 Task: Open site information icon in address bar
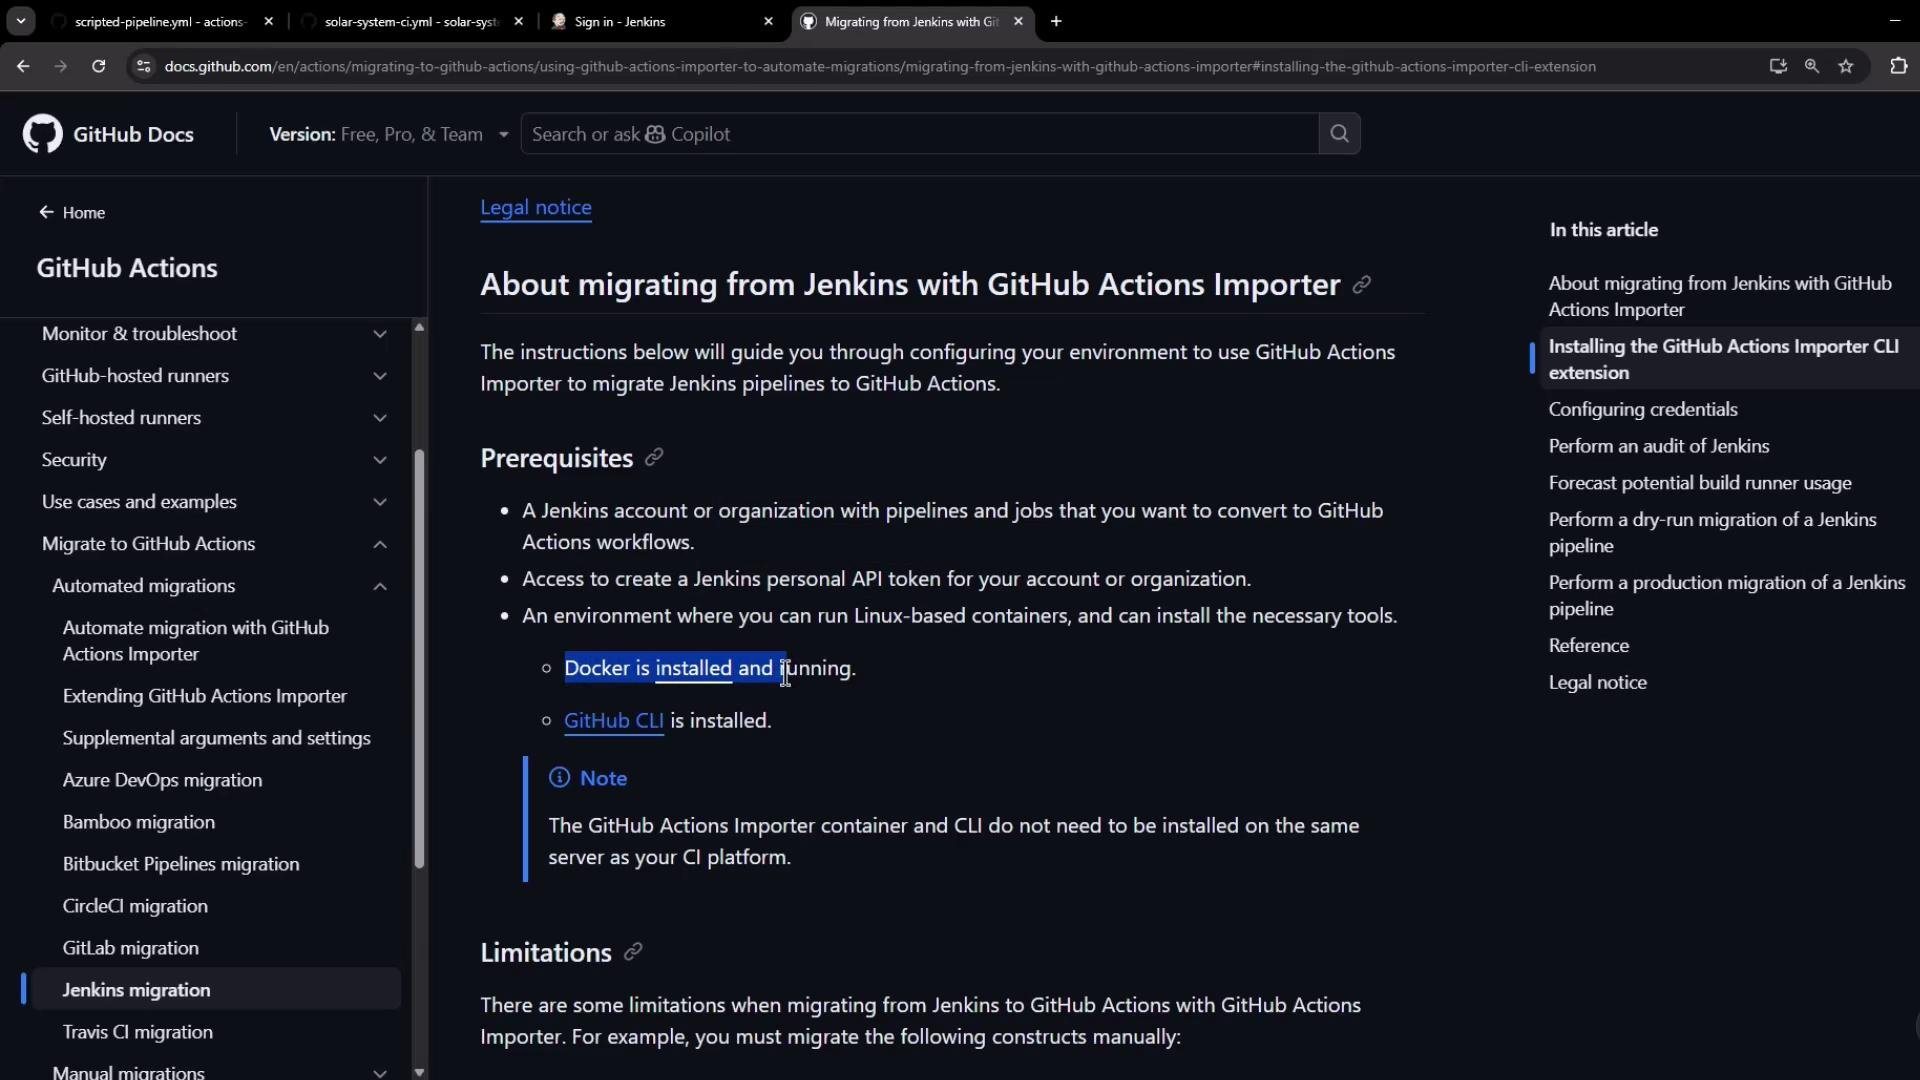(x=143, y=66)
